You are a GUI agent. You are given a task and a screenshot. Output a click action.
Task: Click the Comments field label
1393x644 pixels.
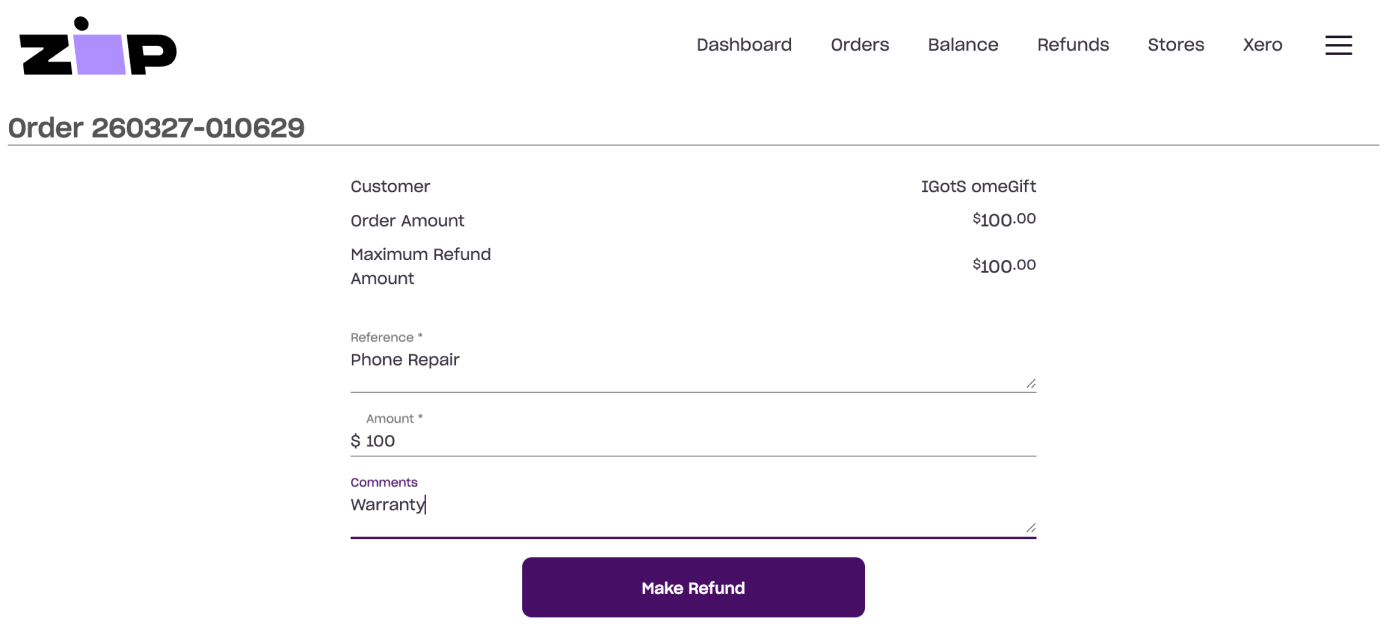[x=383, y=482]
